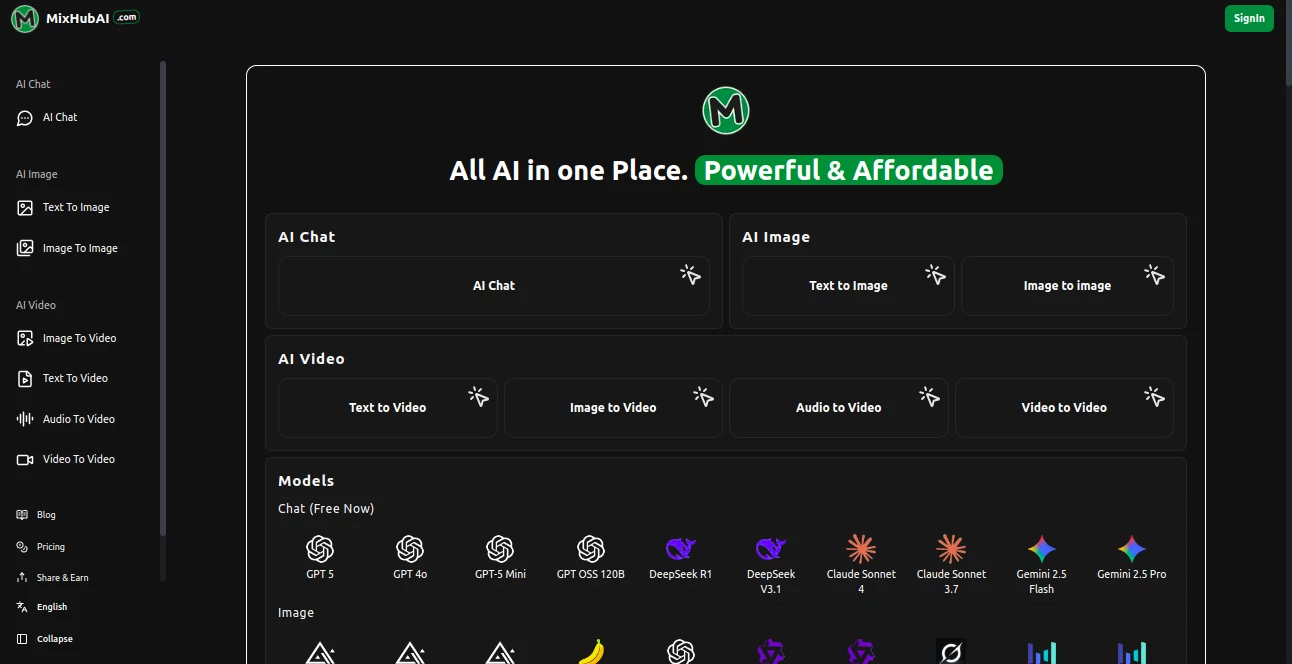Select the Gemini 2.5 Pro model icon
The height and width of the screenshot is (664, 1292).
click(x=1131, y=549)
